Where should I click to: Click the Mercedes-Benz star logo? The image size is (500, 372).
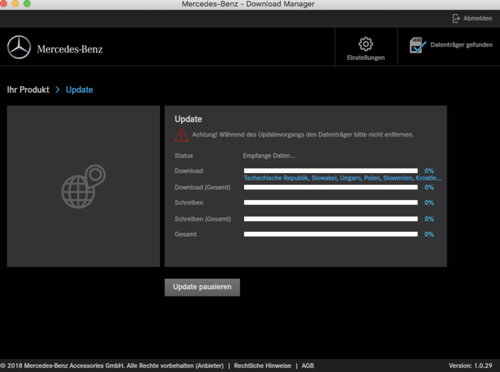(19, 47)
